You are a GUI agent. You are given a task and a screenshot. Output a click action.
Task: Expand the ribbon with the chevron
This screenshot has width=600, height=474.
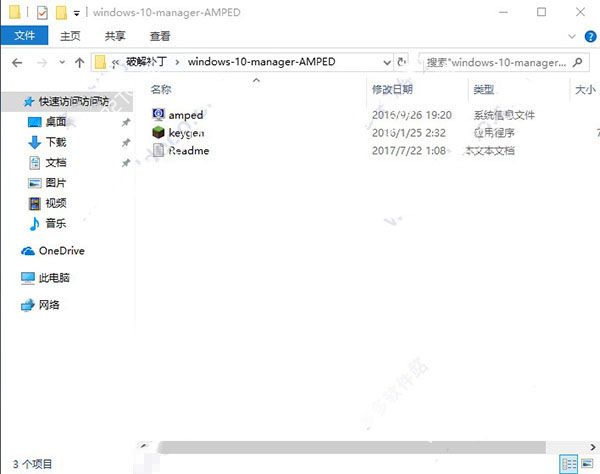[x=572, y=36]
